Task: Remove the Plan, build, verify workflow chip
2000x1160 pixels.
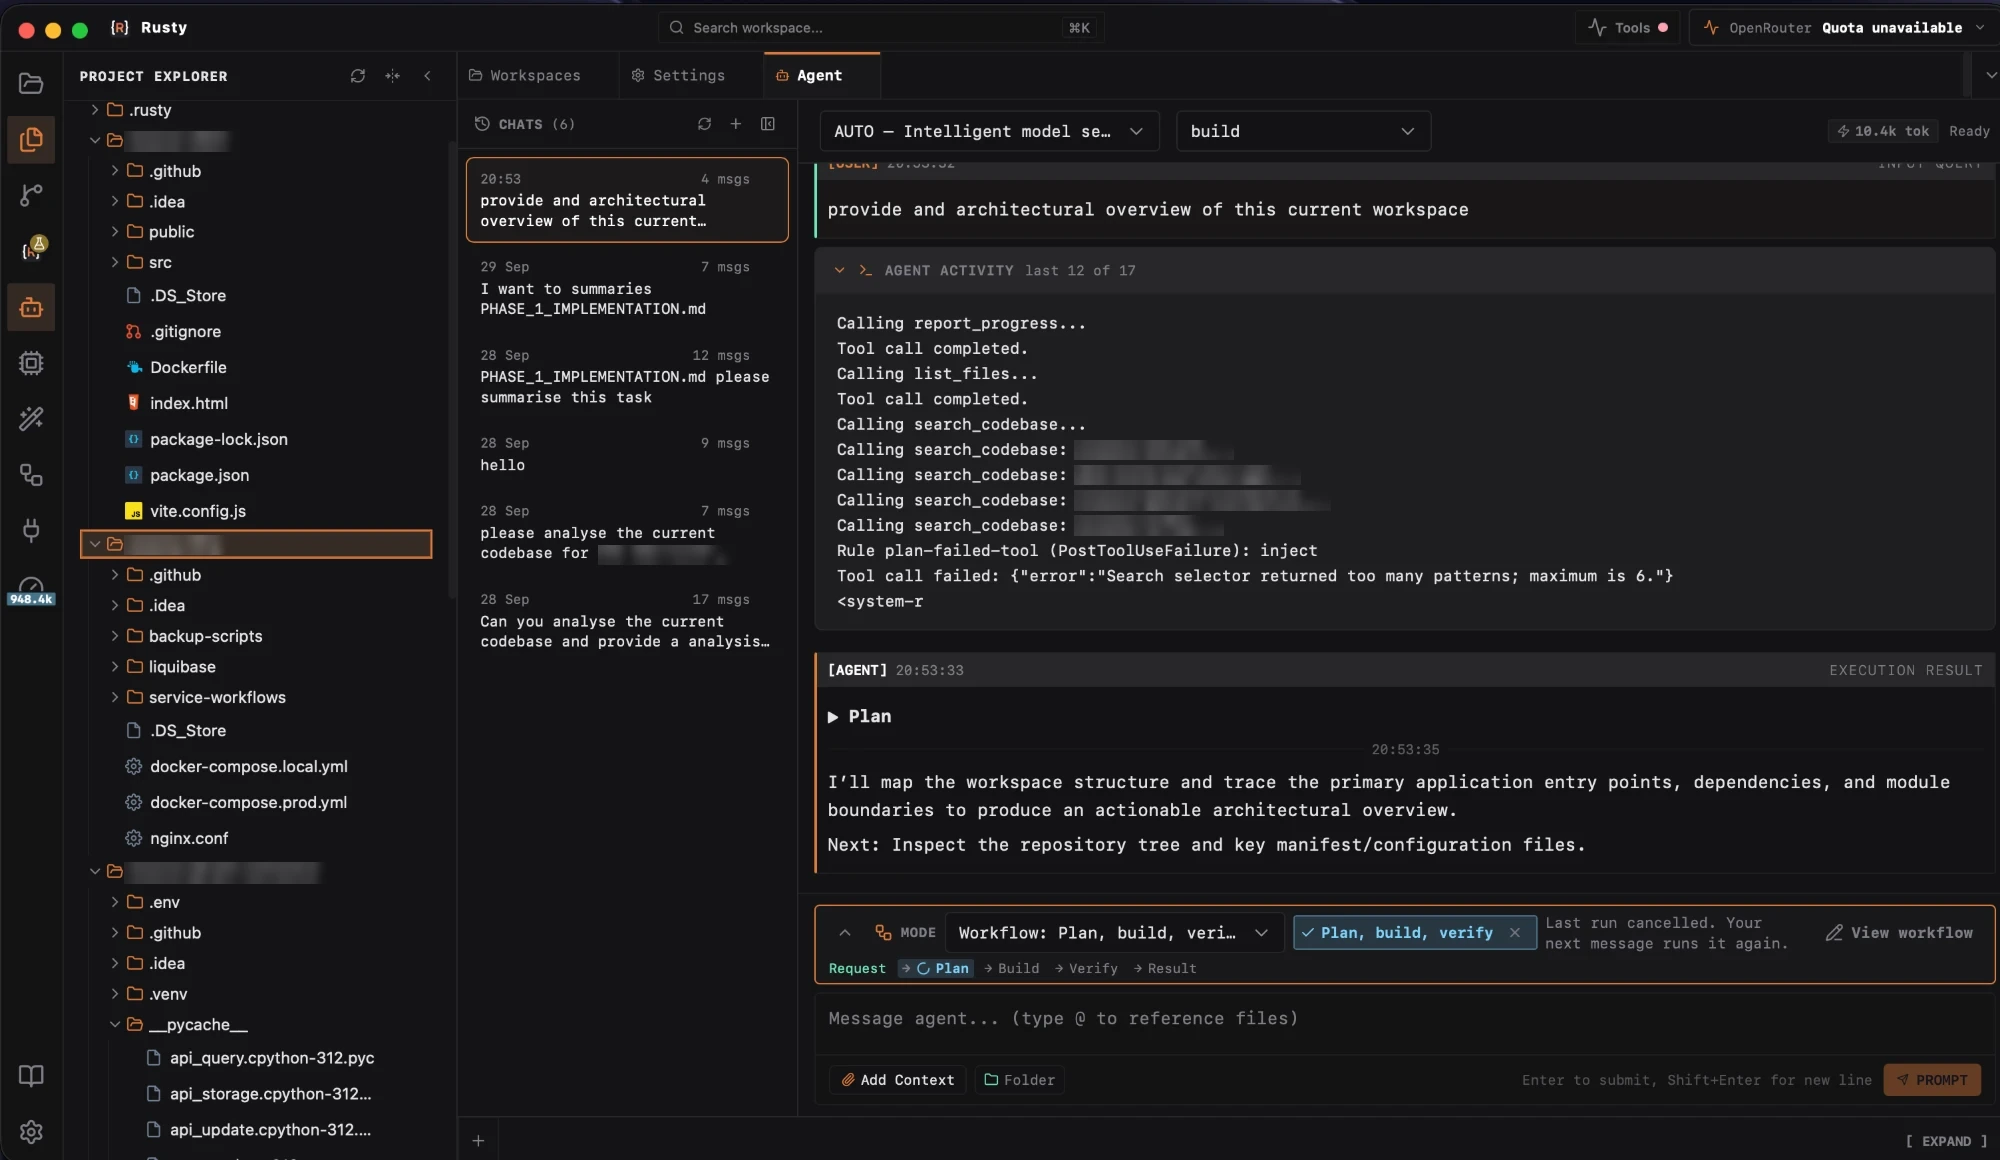Action: [x=1515, y=933]
